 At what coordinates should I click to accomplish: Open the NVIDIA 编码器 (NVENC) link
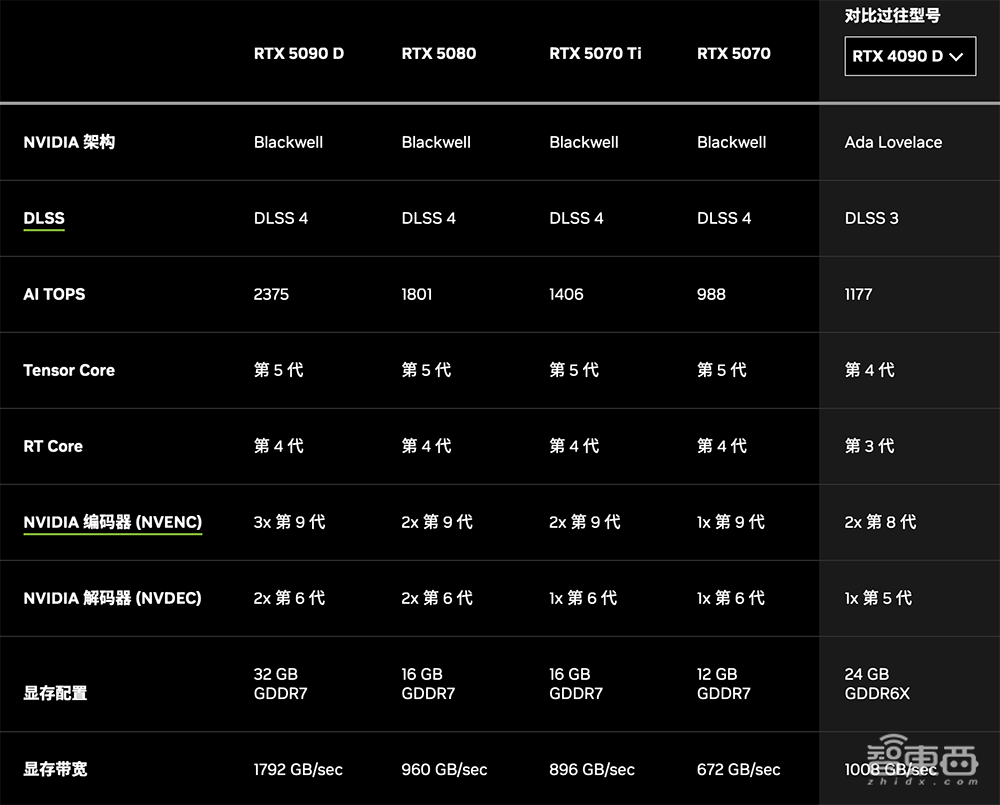[x=112, y=522]
